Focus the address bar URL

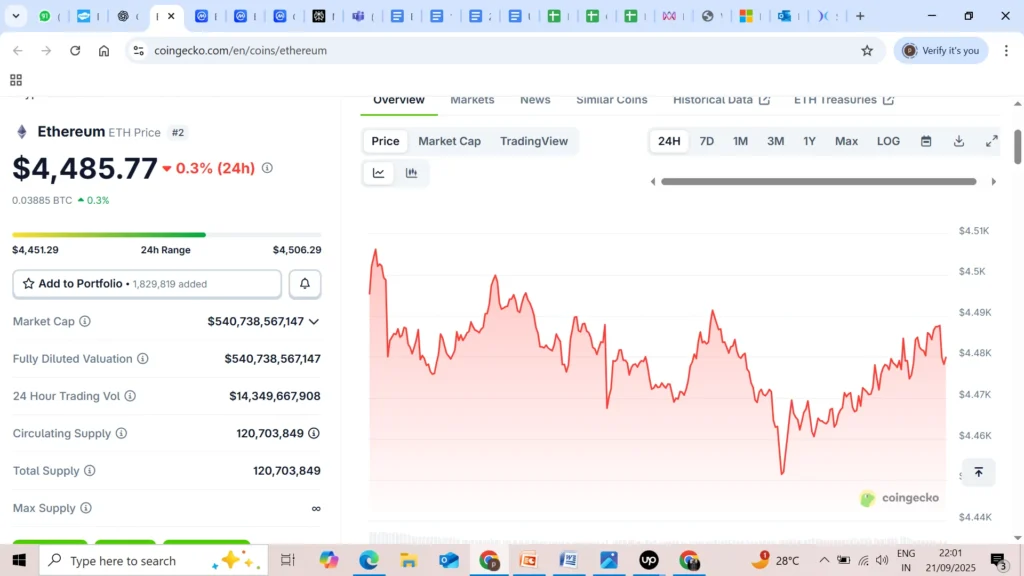click(240, 50)
